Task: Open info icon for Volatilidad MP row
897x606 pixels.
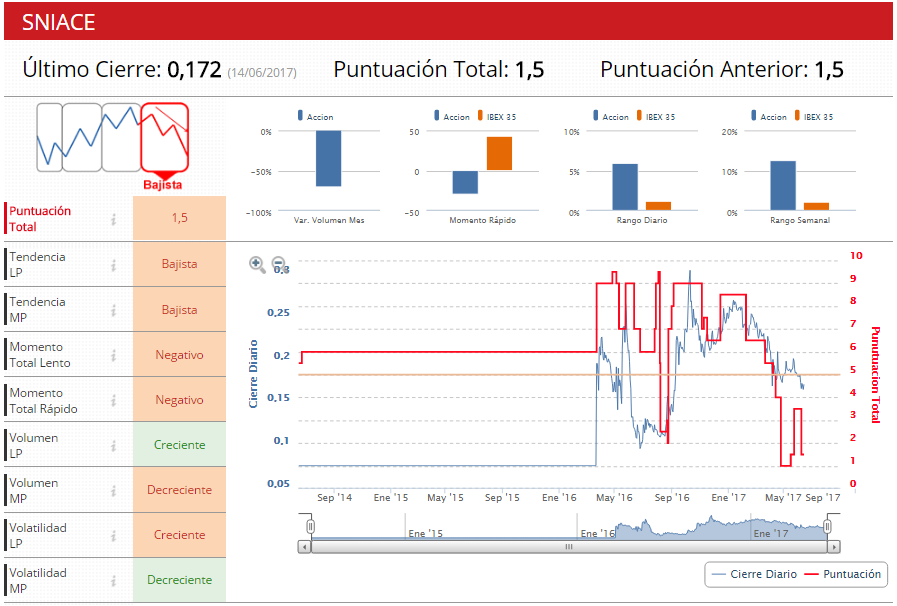Action: click(114, 581)
